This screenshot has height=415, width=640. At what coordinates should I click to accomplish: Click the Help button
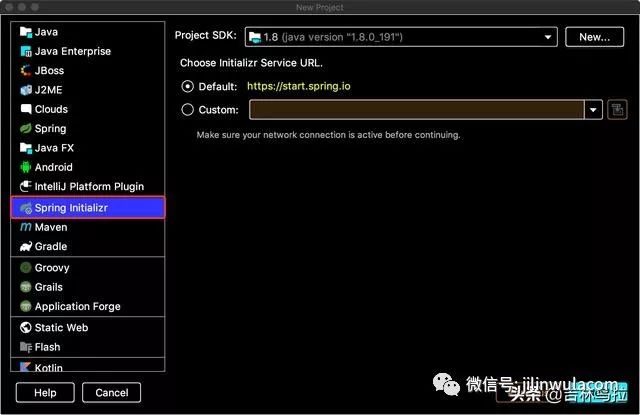tap(45, 393)
